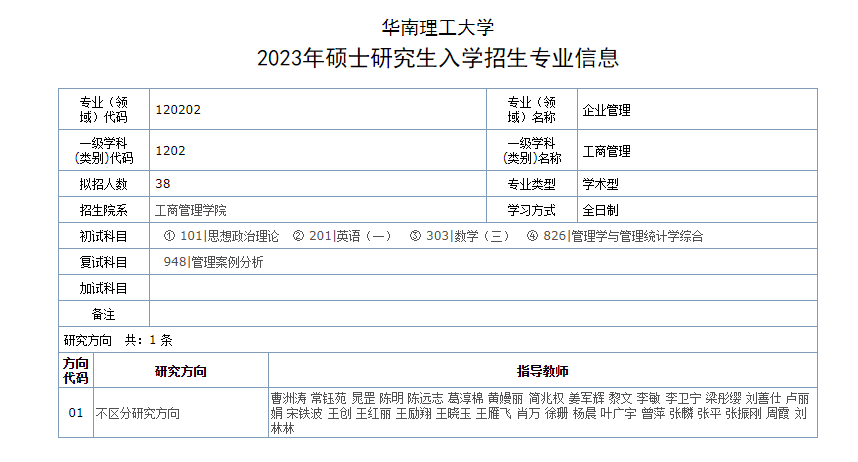Click advisor name 曾萍
The height and width of the screenshot is (462, 858).
coord(653,413)
